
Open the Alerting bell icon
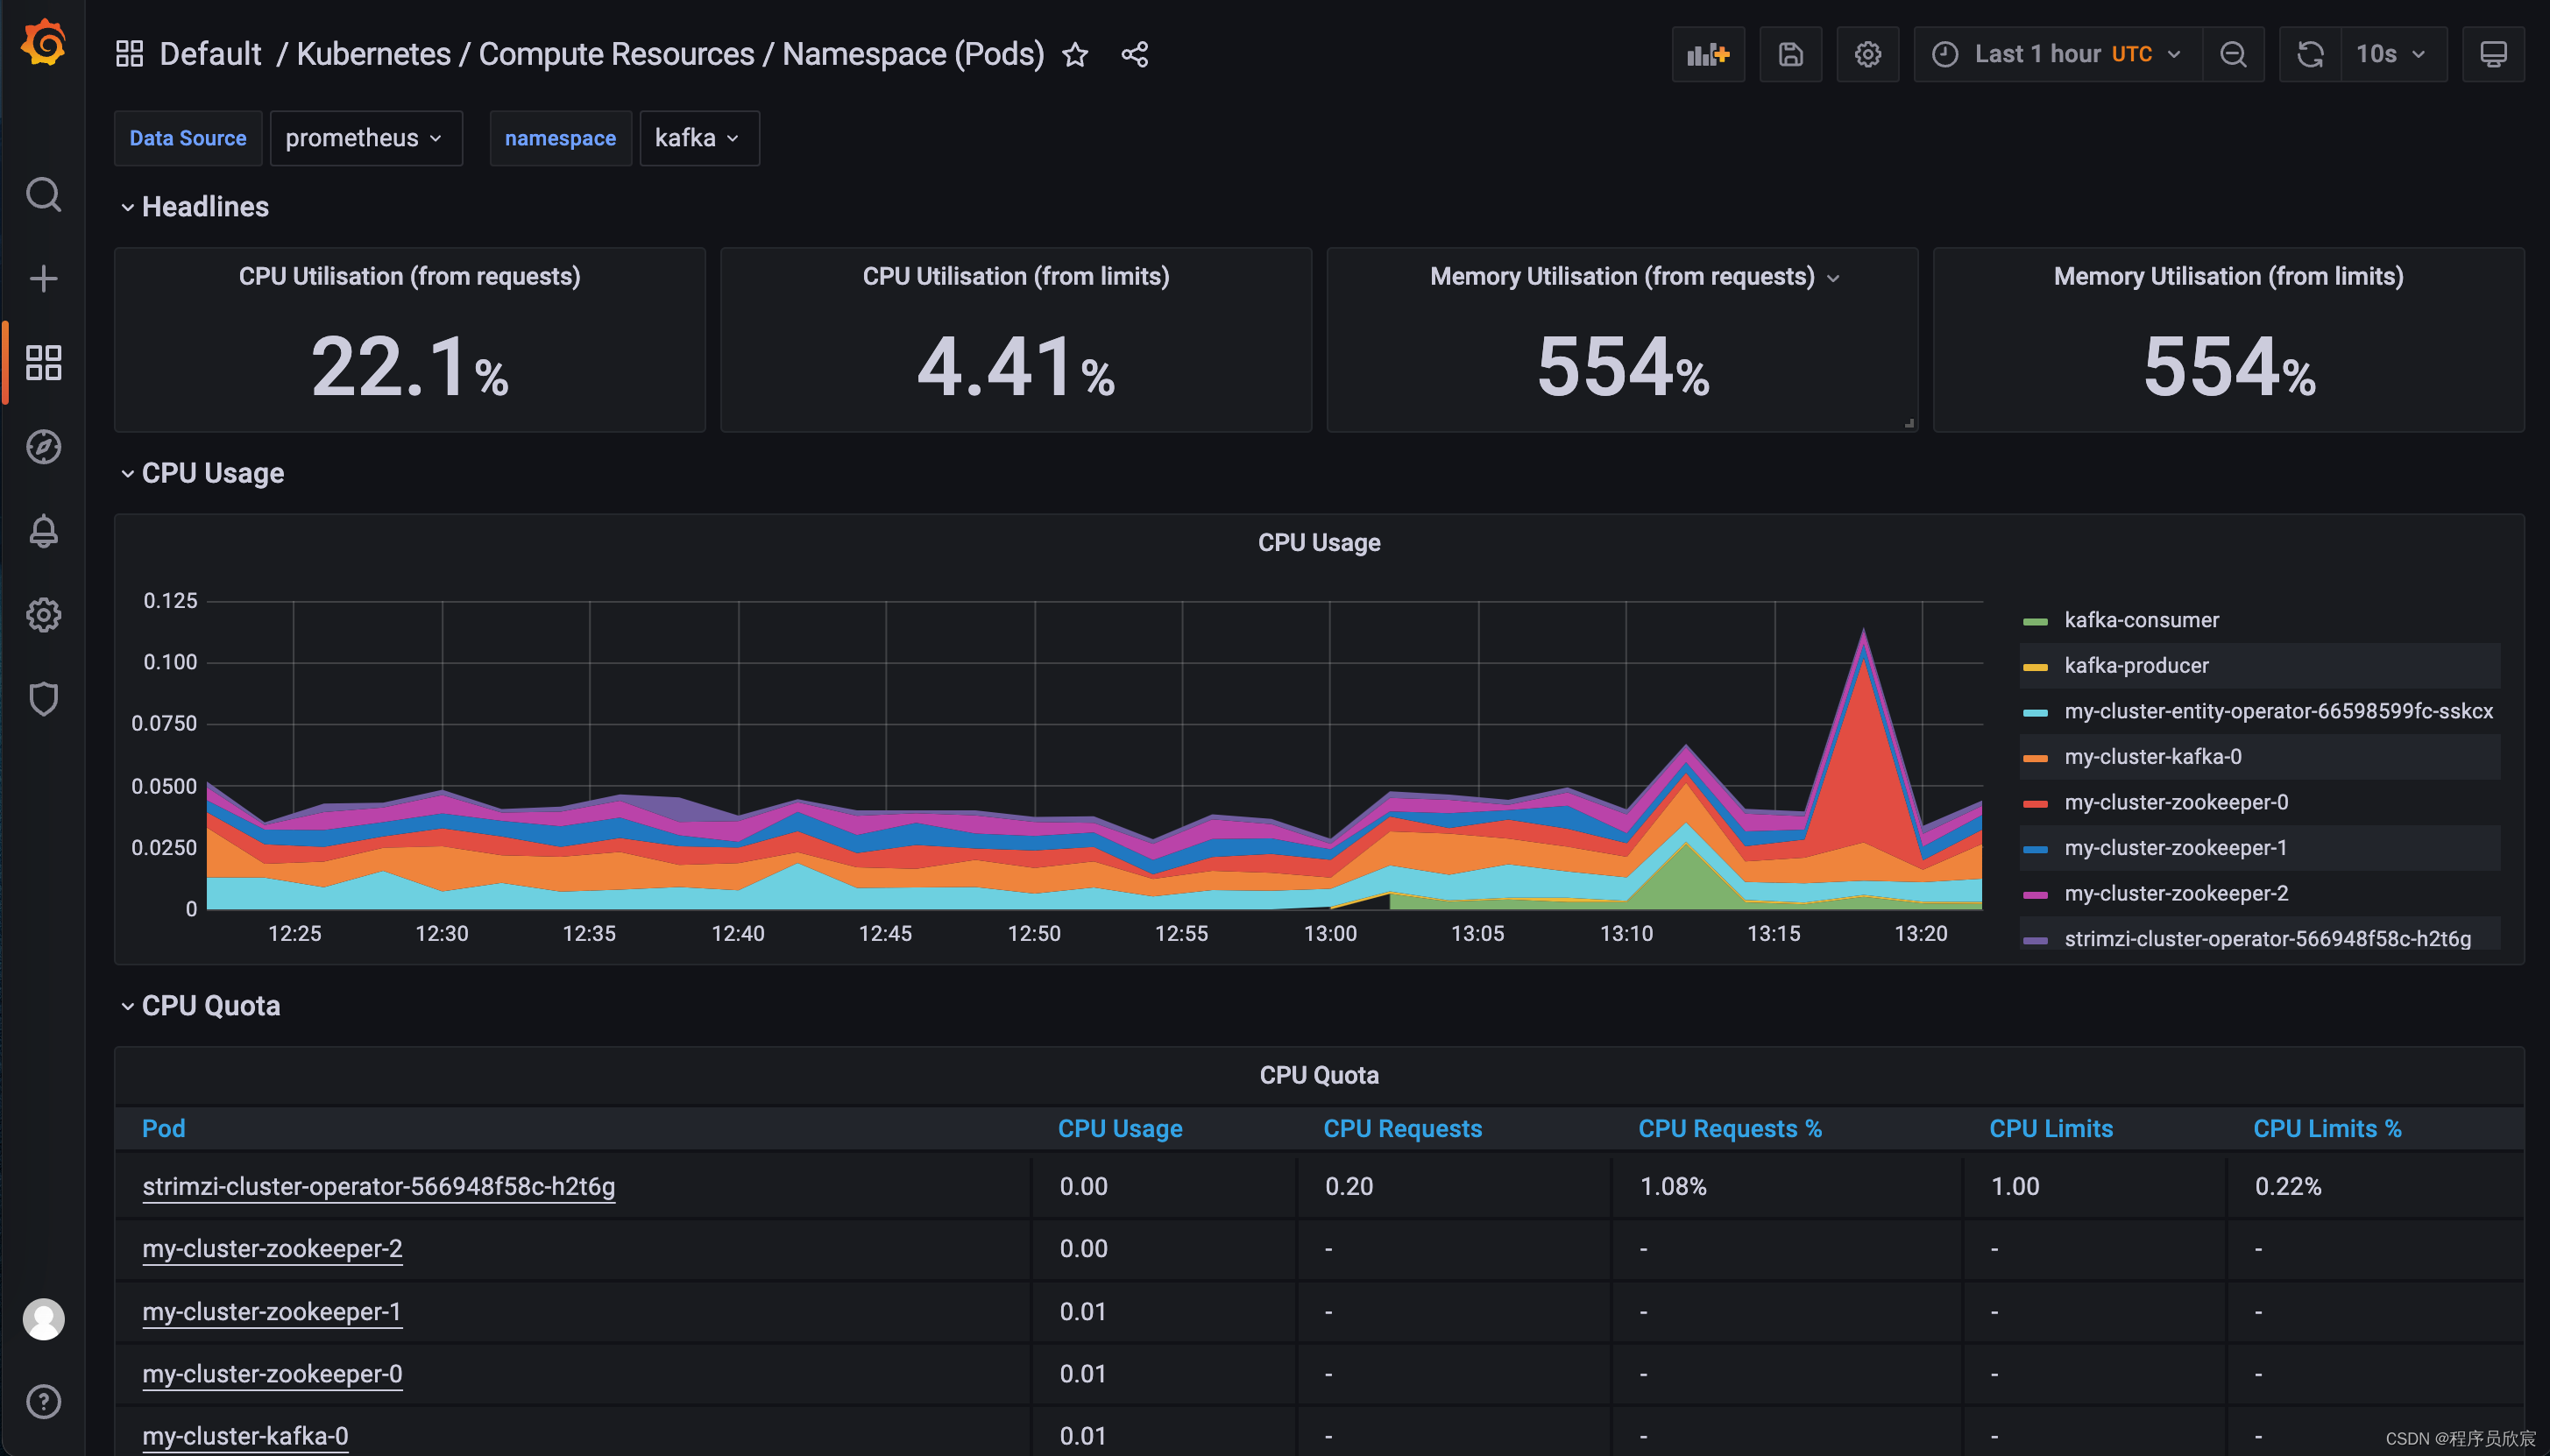click(43, 531)
